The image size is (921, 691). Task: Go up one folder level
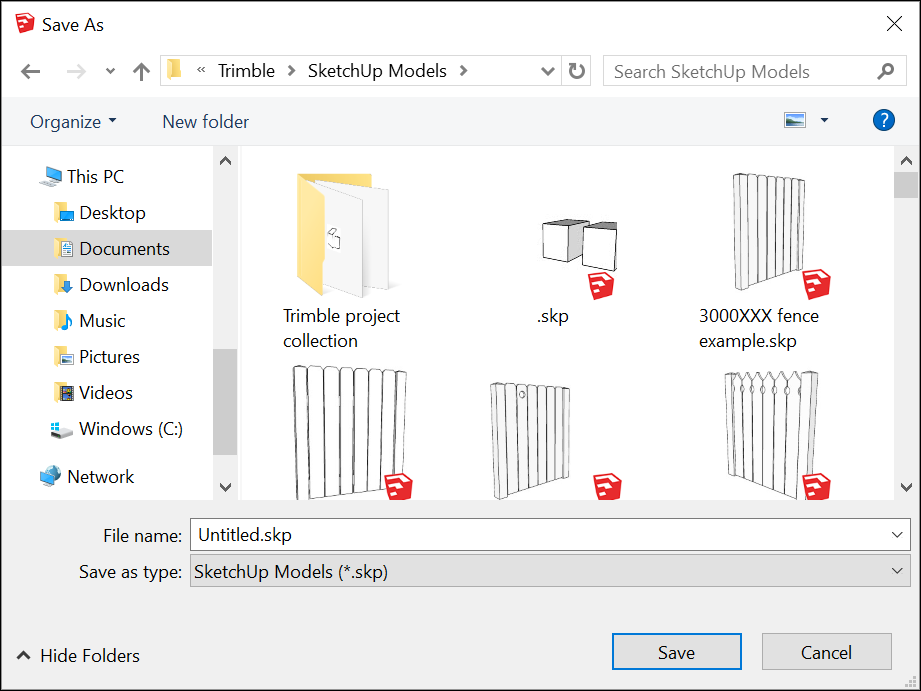click(141, 72)
